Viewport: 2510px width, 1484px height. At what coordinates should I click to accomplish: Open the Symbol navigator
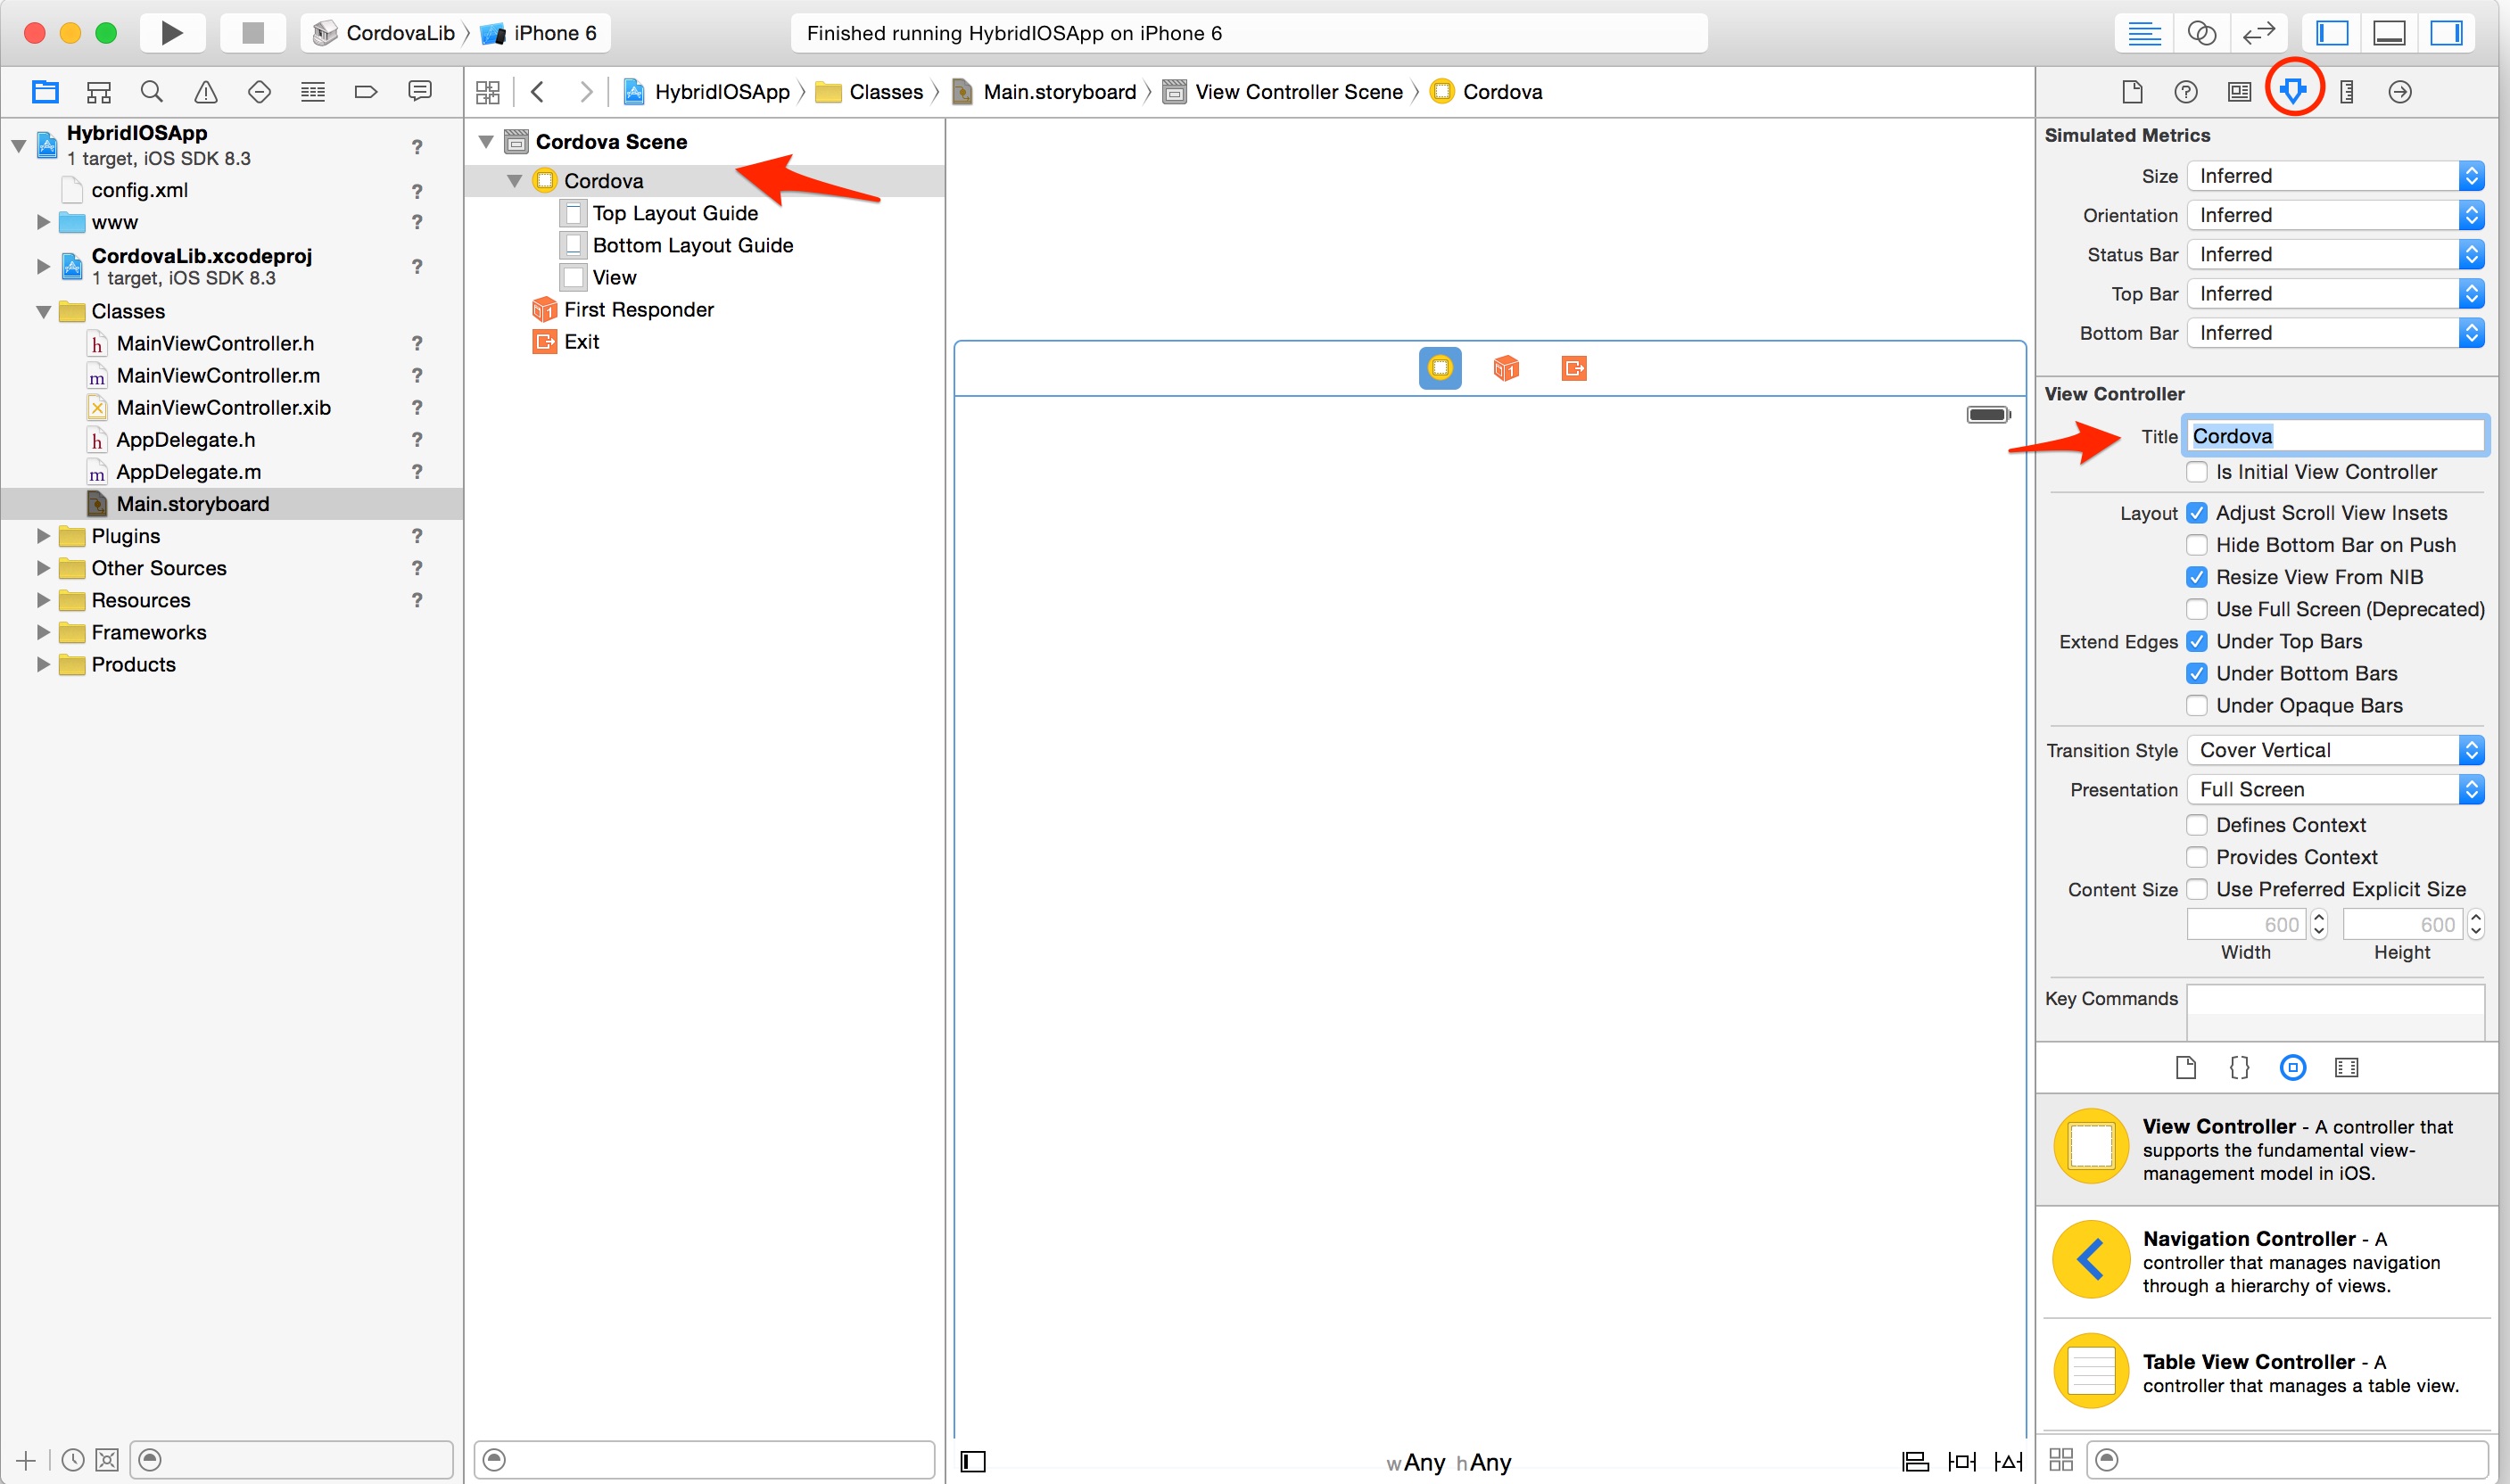[98, 92]
